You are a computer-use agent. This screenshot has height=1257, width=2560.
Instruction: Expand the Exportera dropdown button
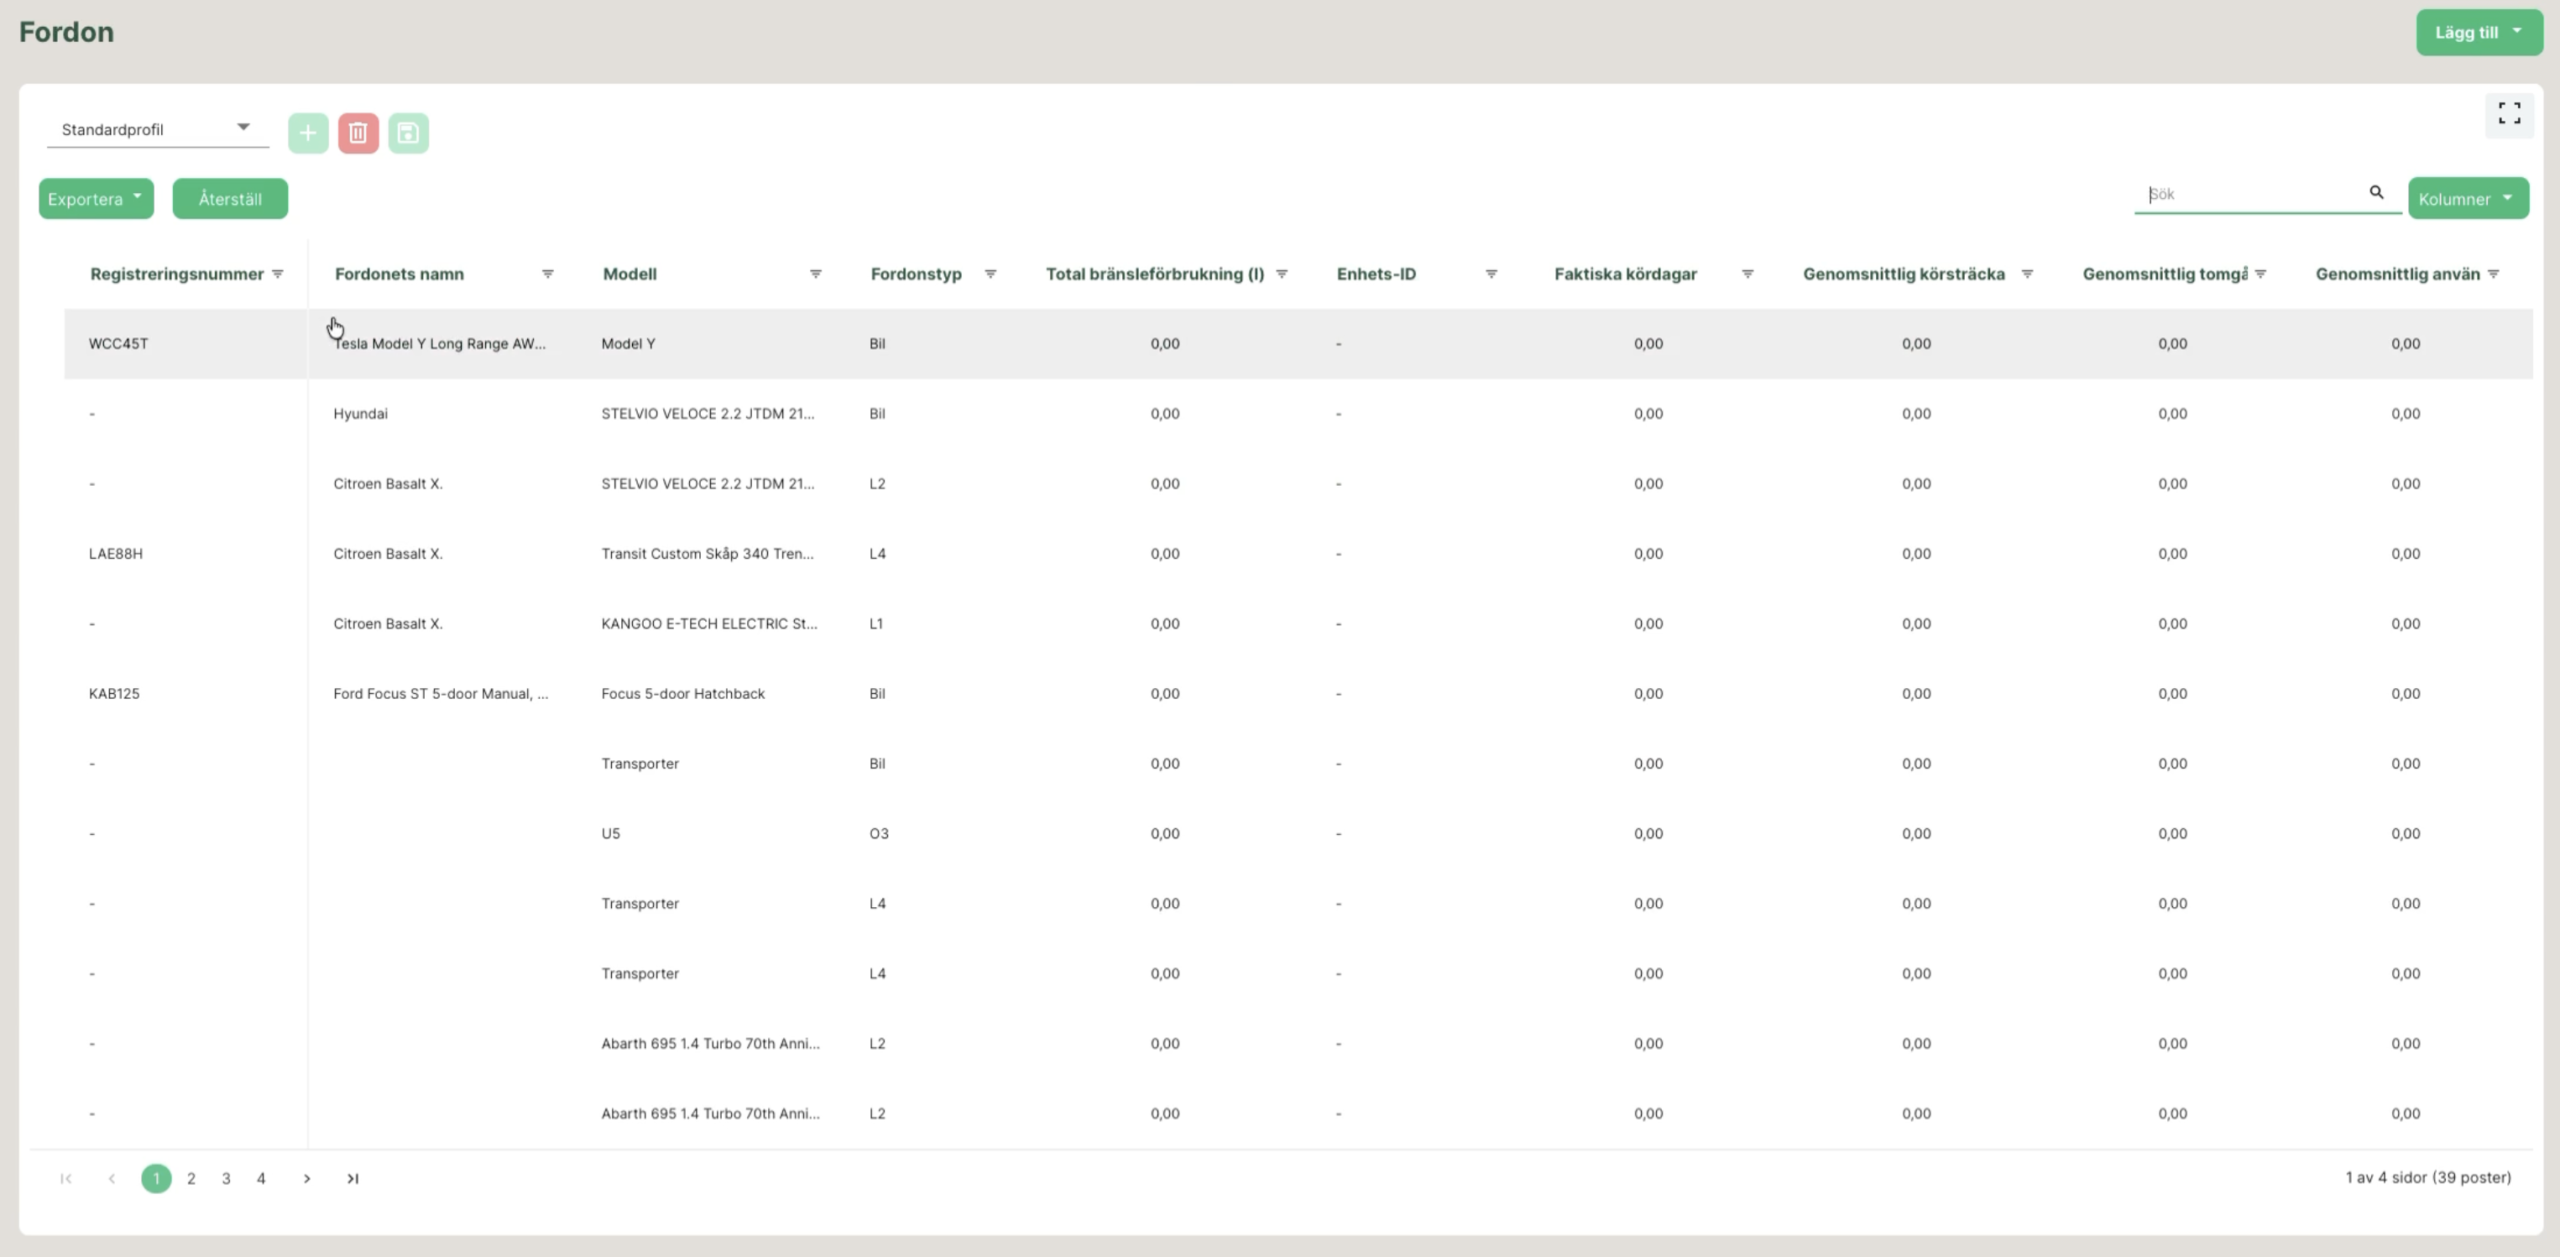point(96,199)
